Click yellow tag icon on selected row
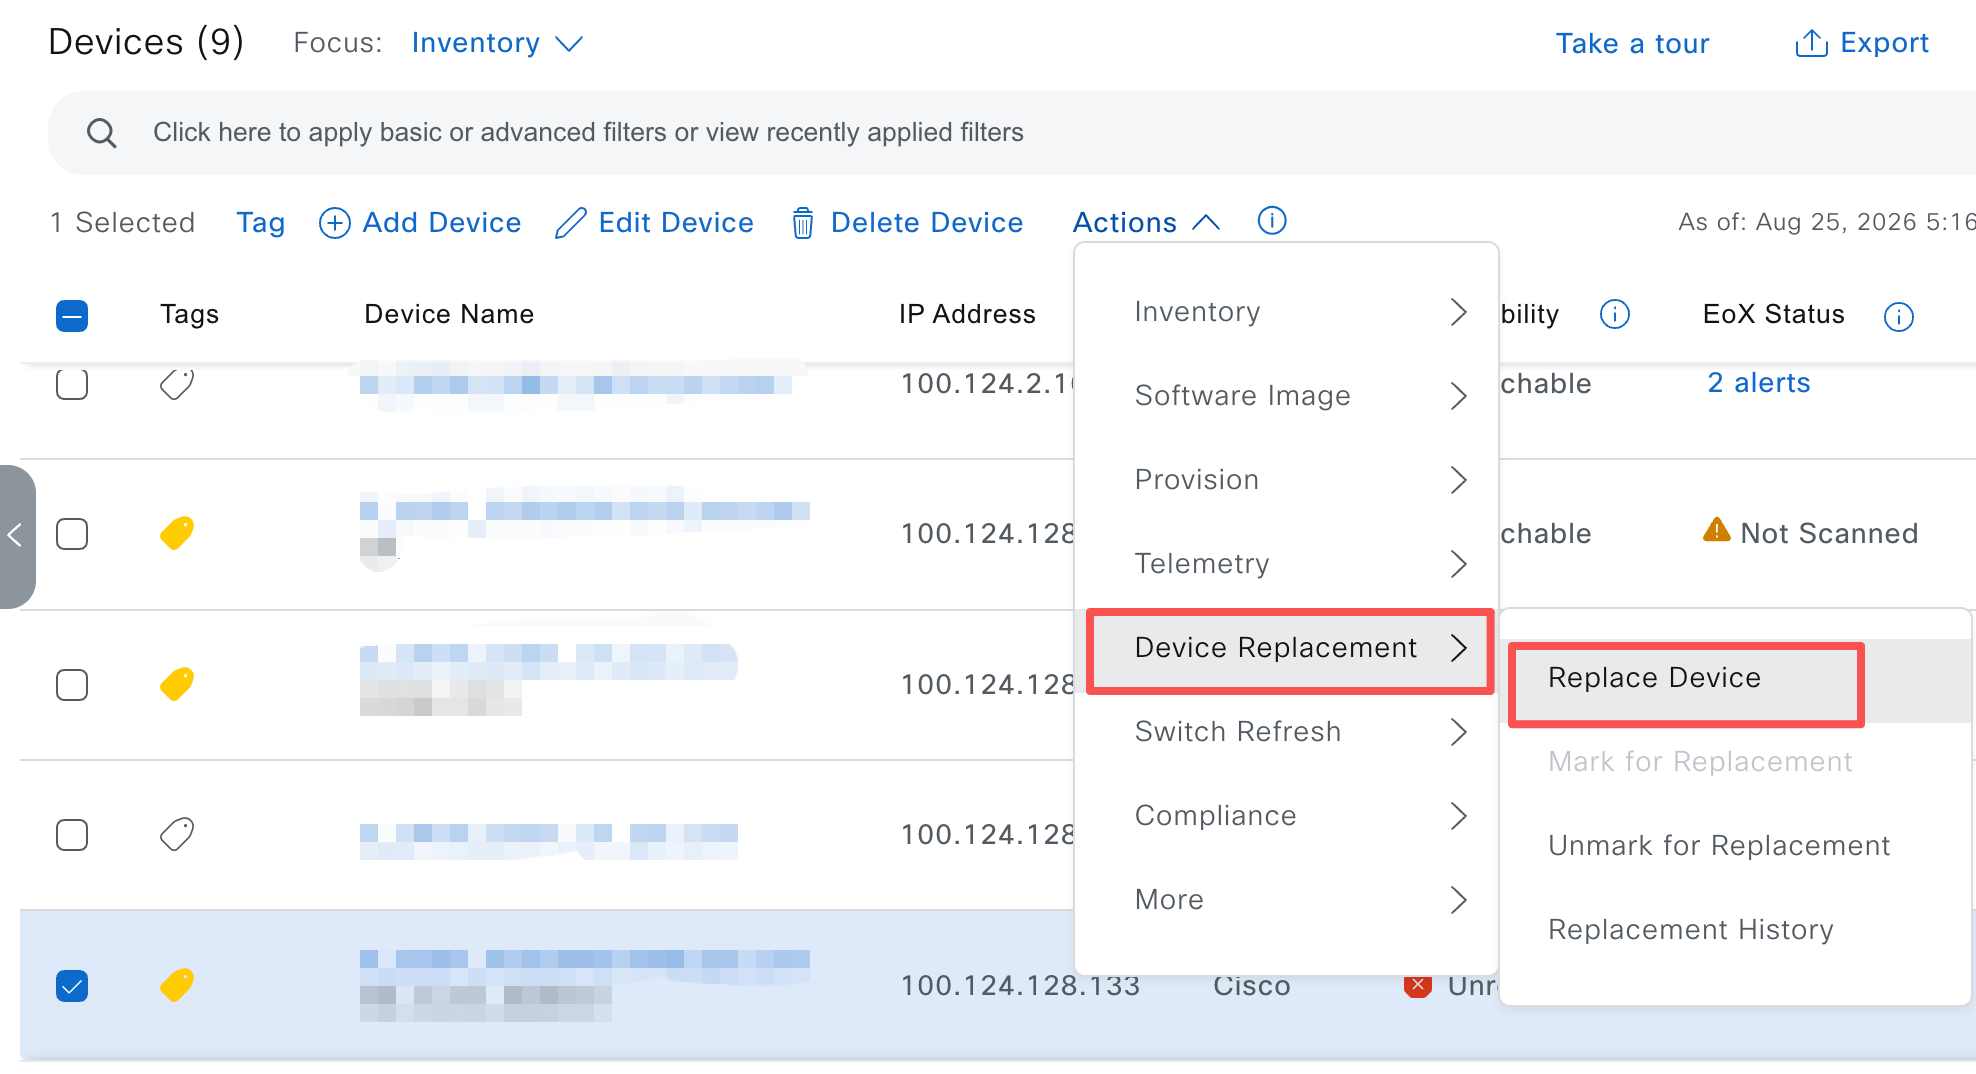 [177, 985]
